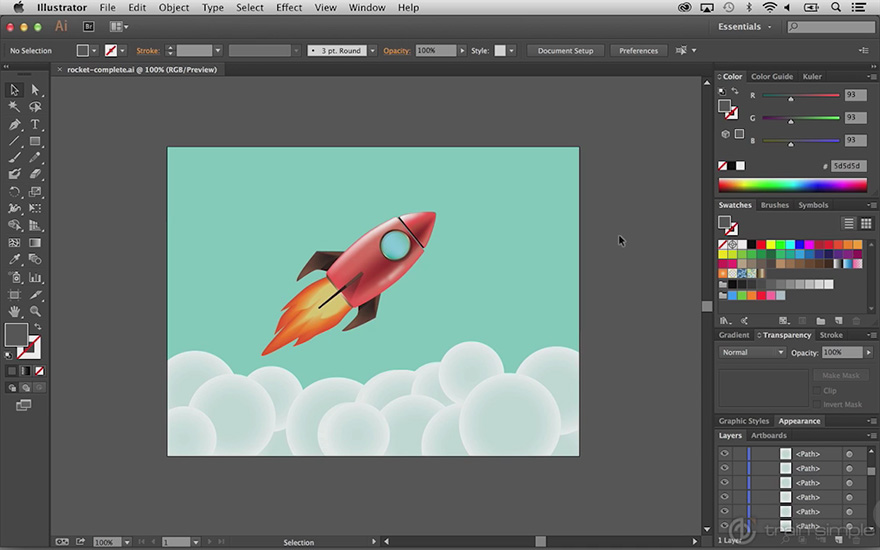Select the Hand tool
The image size is (880, 550).
point(14,311)
